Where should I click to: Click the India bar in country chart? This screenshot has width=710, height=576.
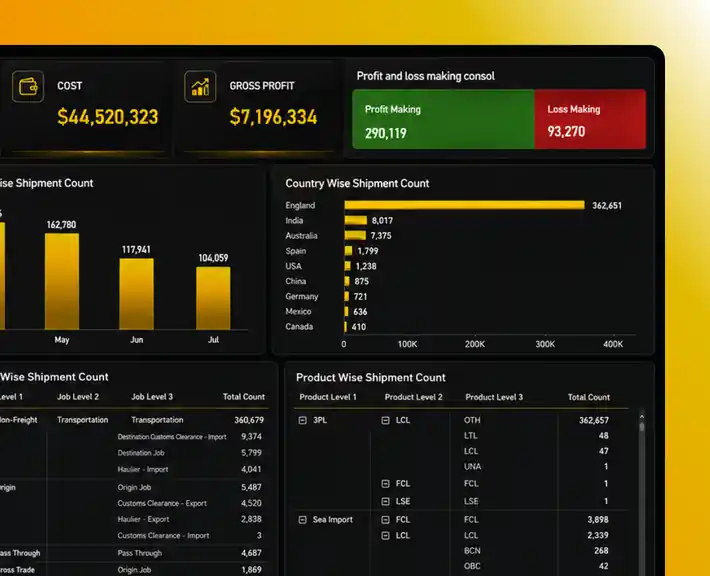point(355,221)
